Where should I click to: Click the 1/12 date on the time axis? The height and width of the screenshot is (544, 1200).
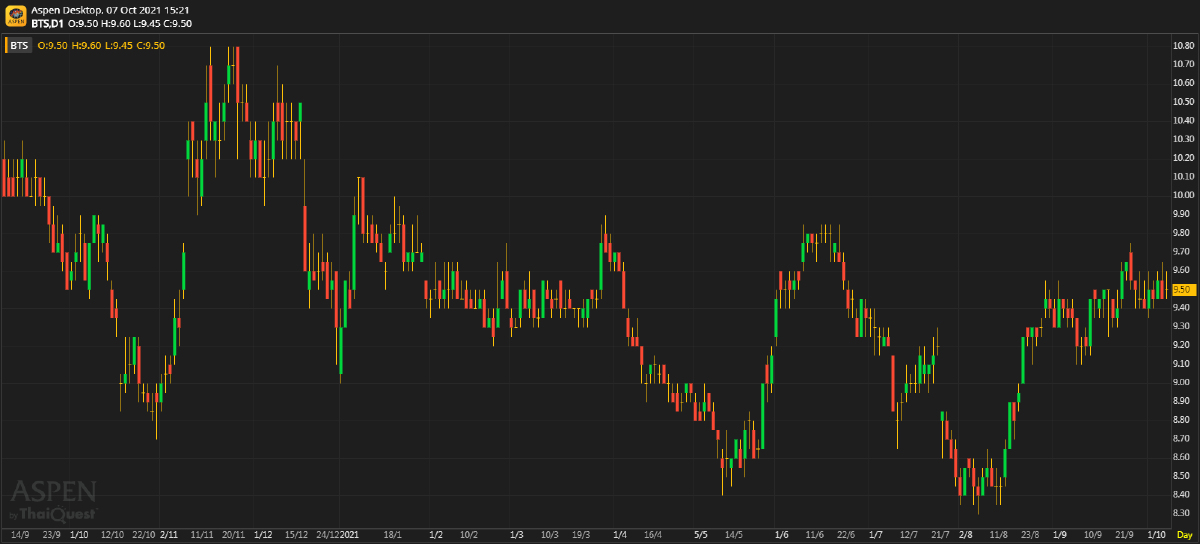tap(263, 535)
